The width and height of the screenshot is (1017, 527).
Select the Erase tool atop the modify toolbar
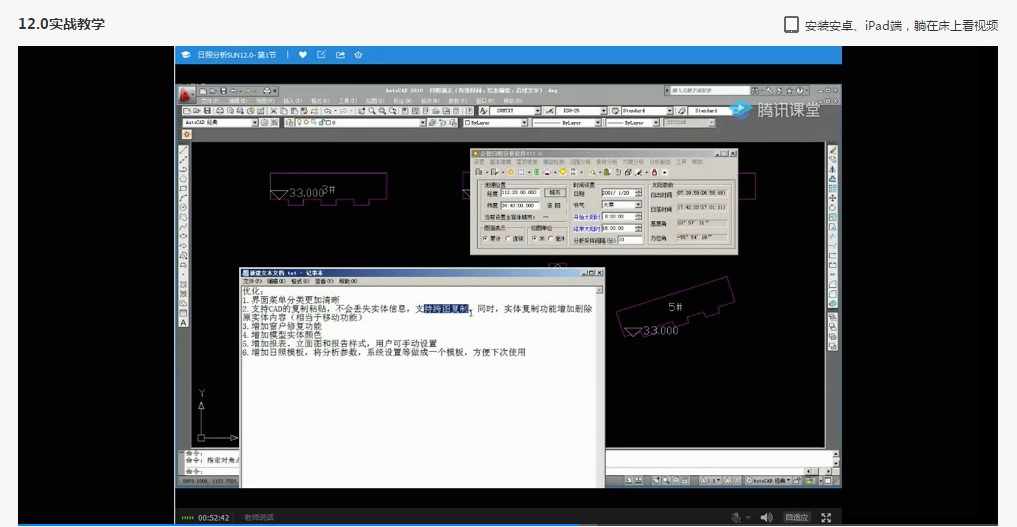coord(833,150)
